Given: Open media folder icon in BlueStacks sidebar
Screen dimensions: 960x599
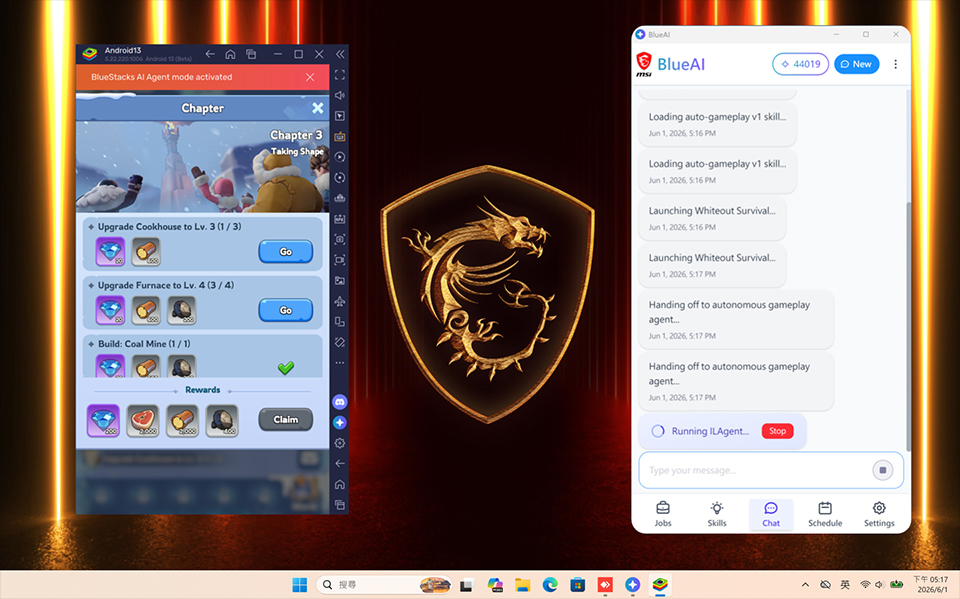Looking at the screenshot, I should 340,281.
